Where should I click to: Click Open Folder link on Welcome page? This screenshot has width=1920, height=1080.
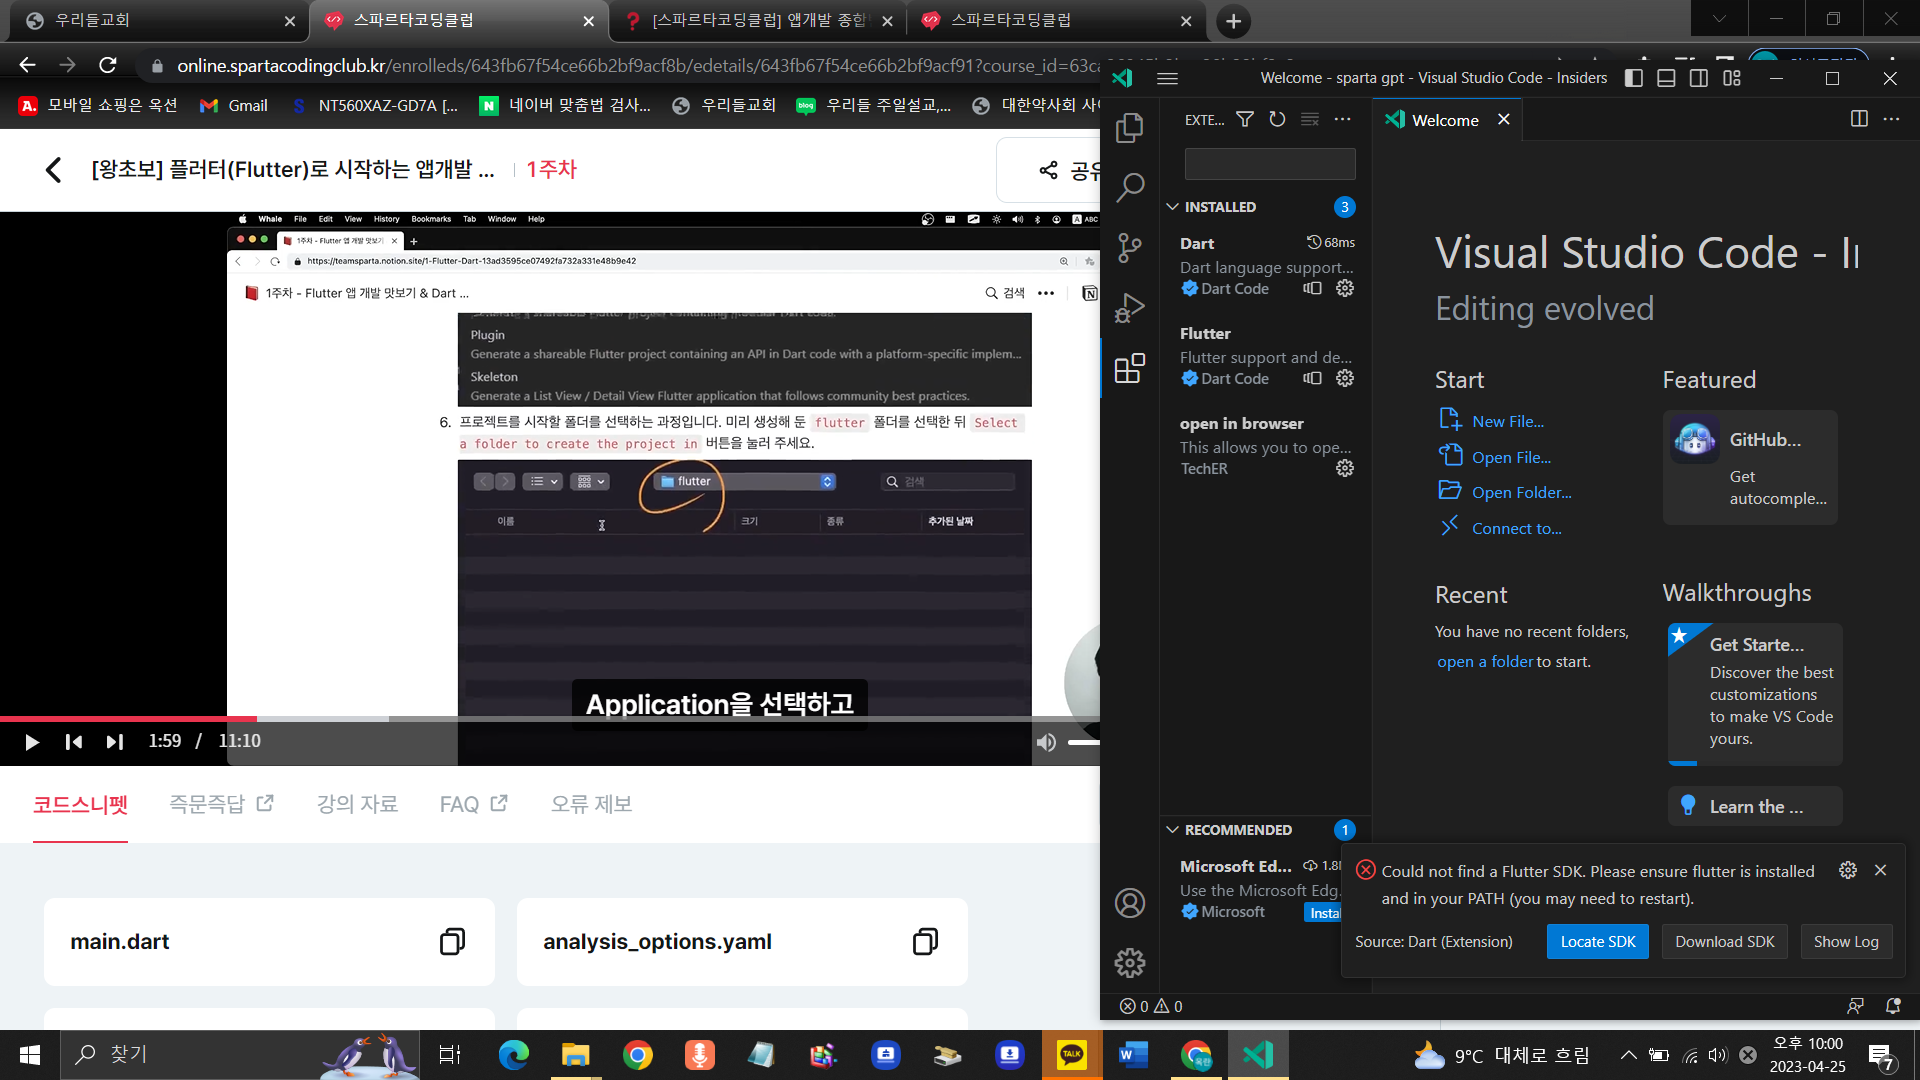coord(1521,492)
